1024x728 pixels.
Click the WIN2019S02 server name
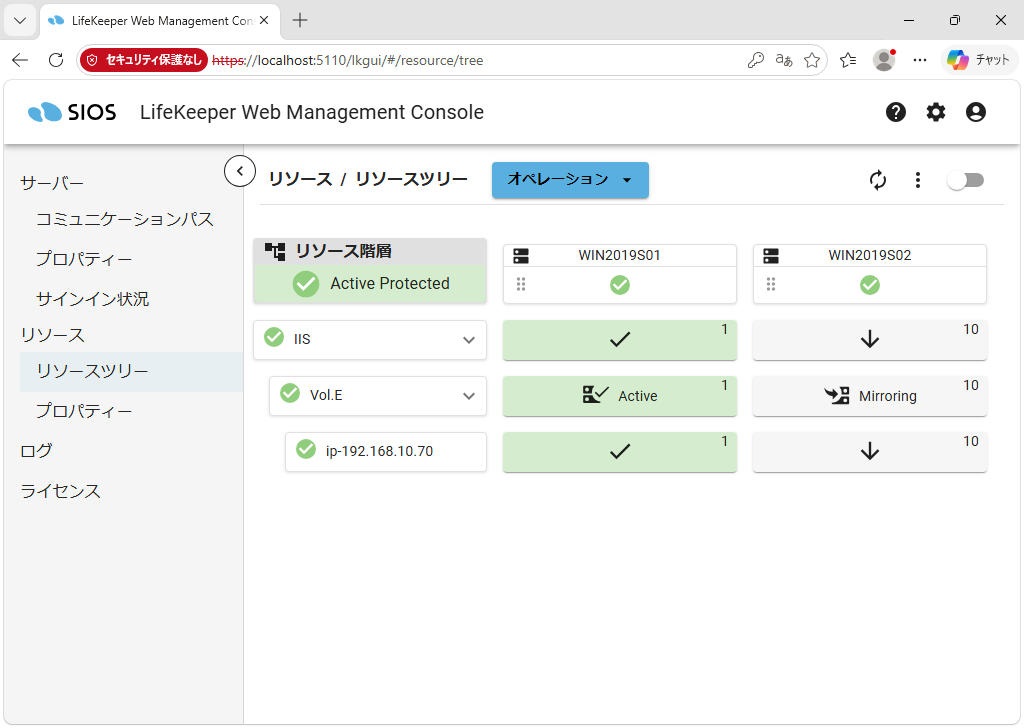point(869,255)
